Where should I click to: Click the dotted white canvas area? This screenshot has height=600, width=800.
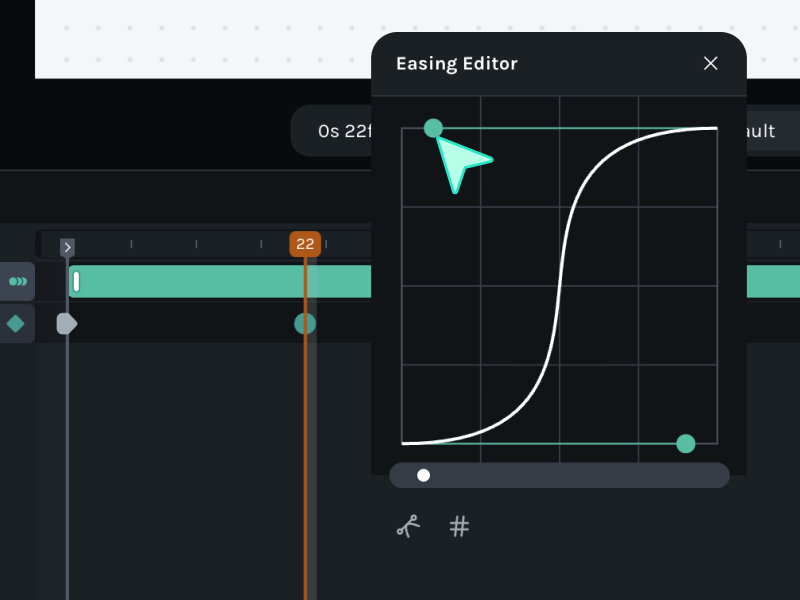click(x=200, y=38)
